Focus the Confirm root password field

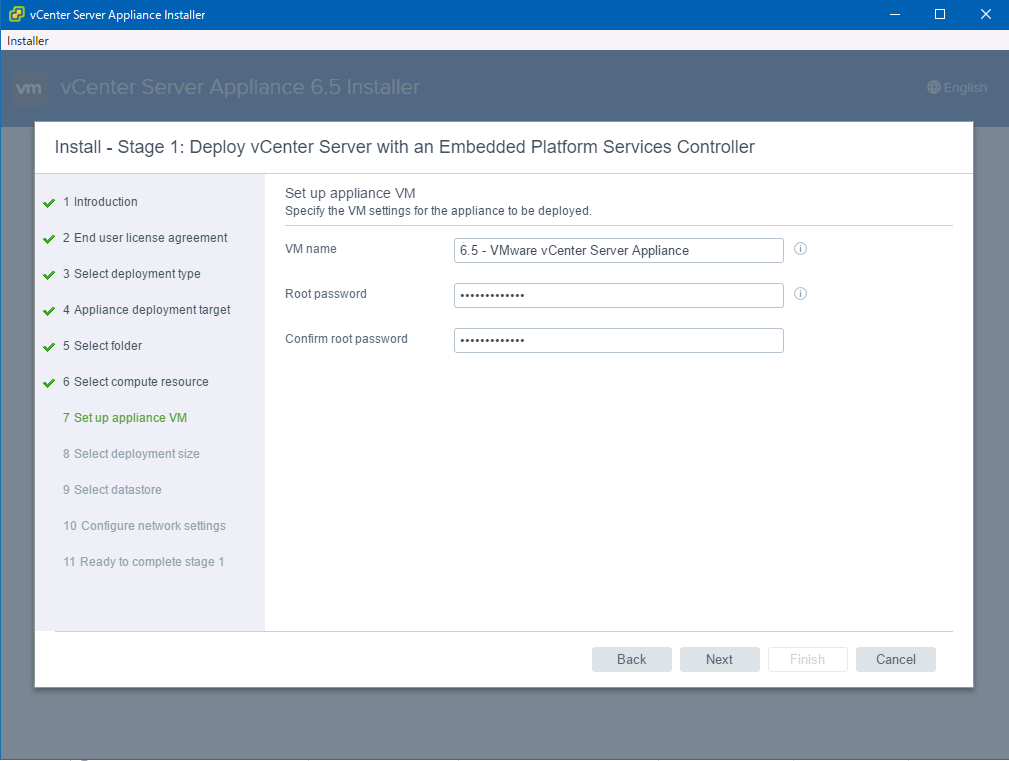pos(618,340)
